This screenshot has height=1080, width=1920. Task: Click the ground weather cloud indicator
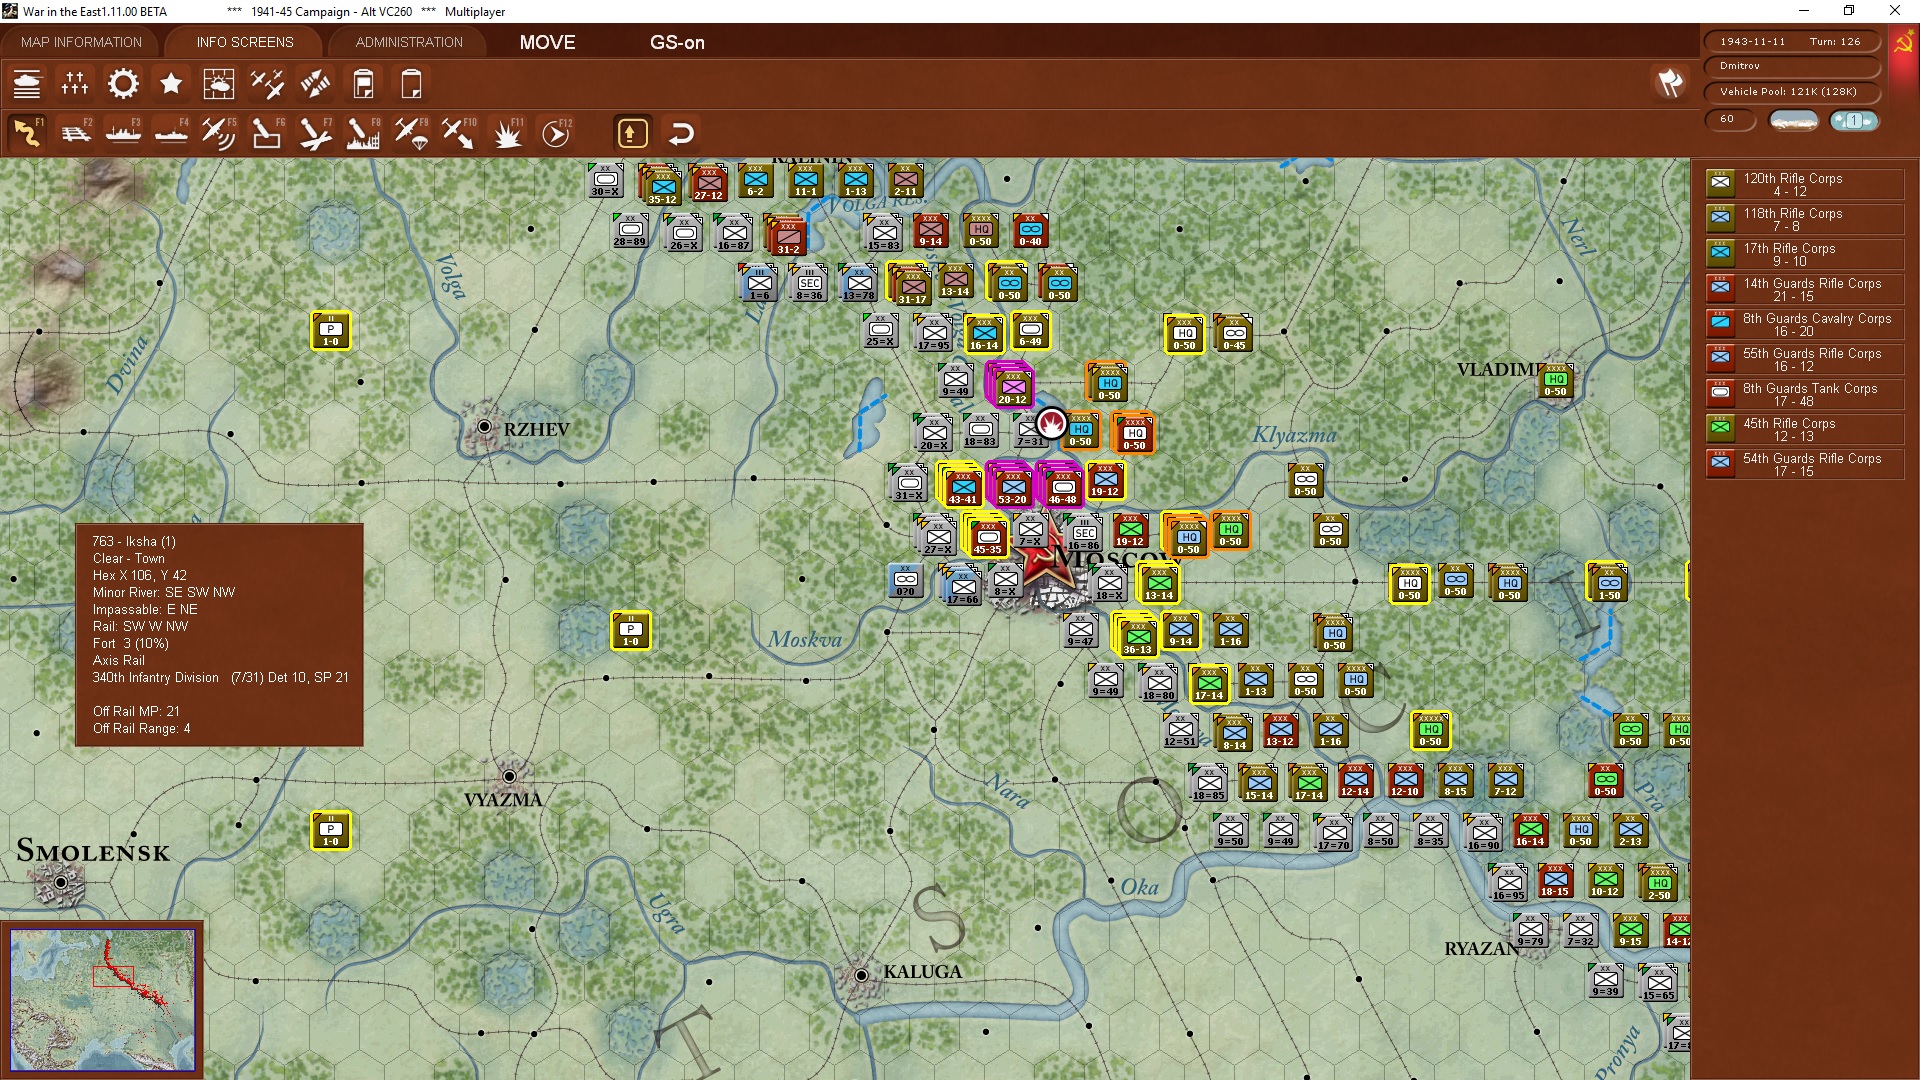coord(1794,120)
